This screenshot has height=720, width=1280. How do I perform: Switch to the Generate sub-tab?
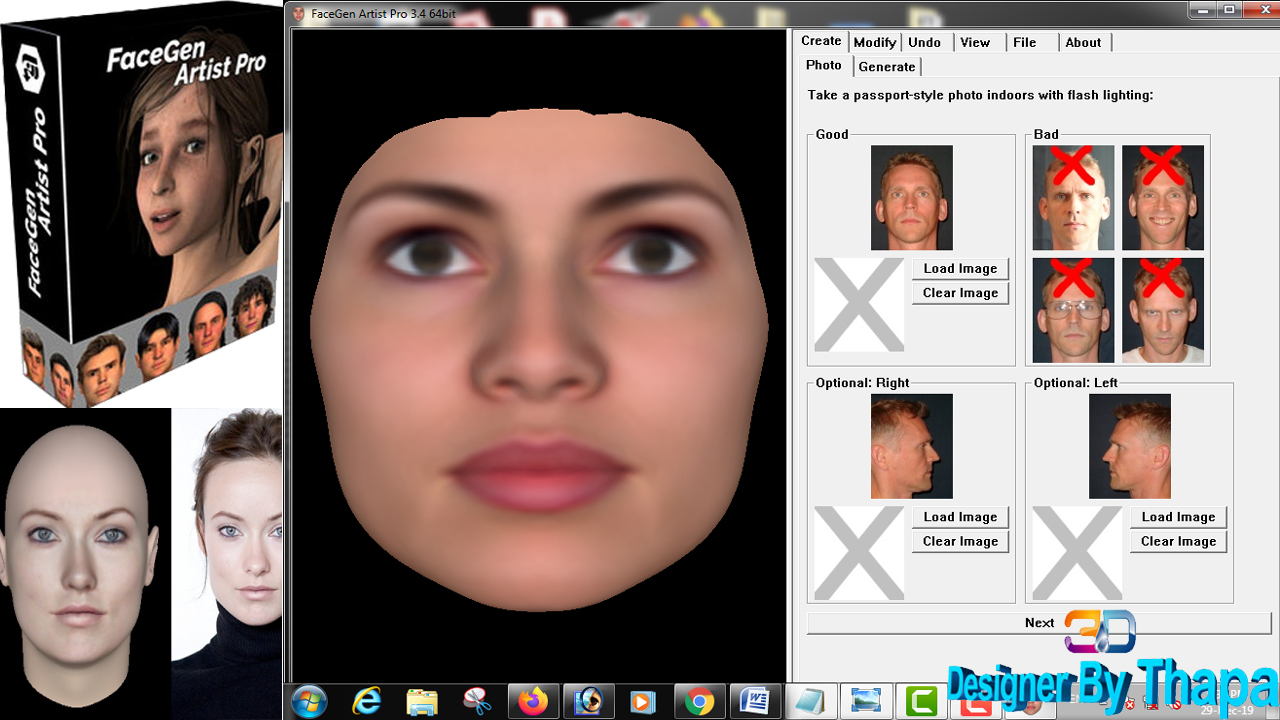[887, 66]
